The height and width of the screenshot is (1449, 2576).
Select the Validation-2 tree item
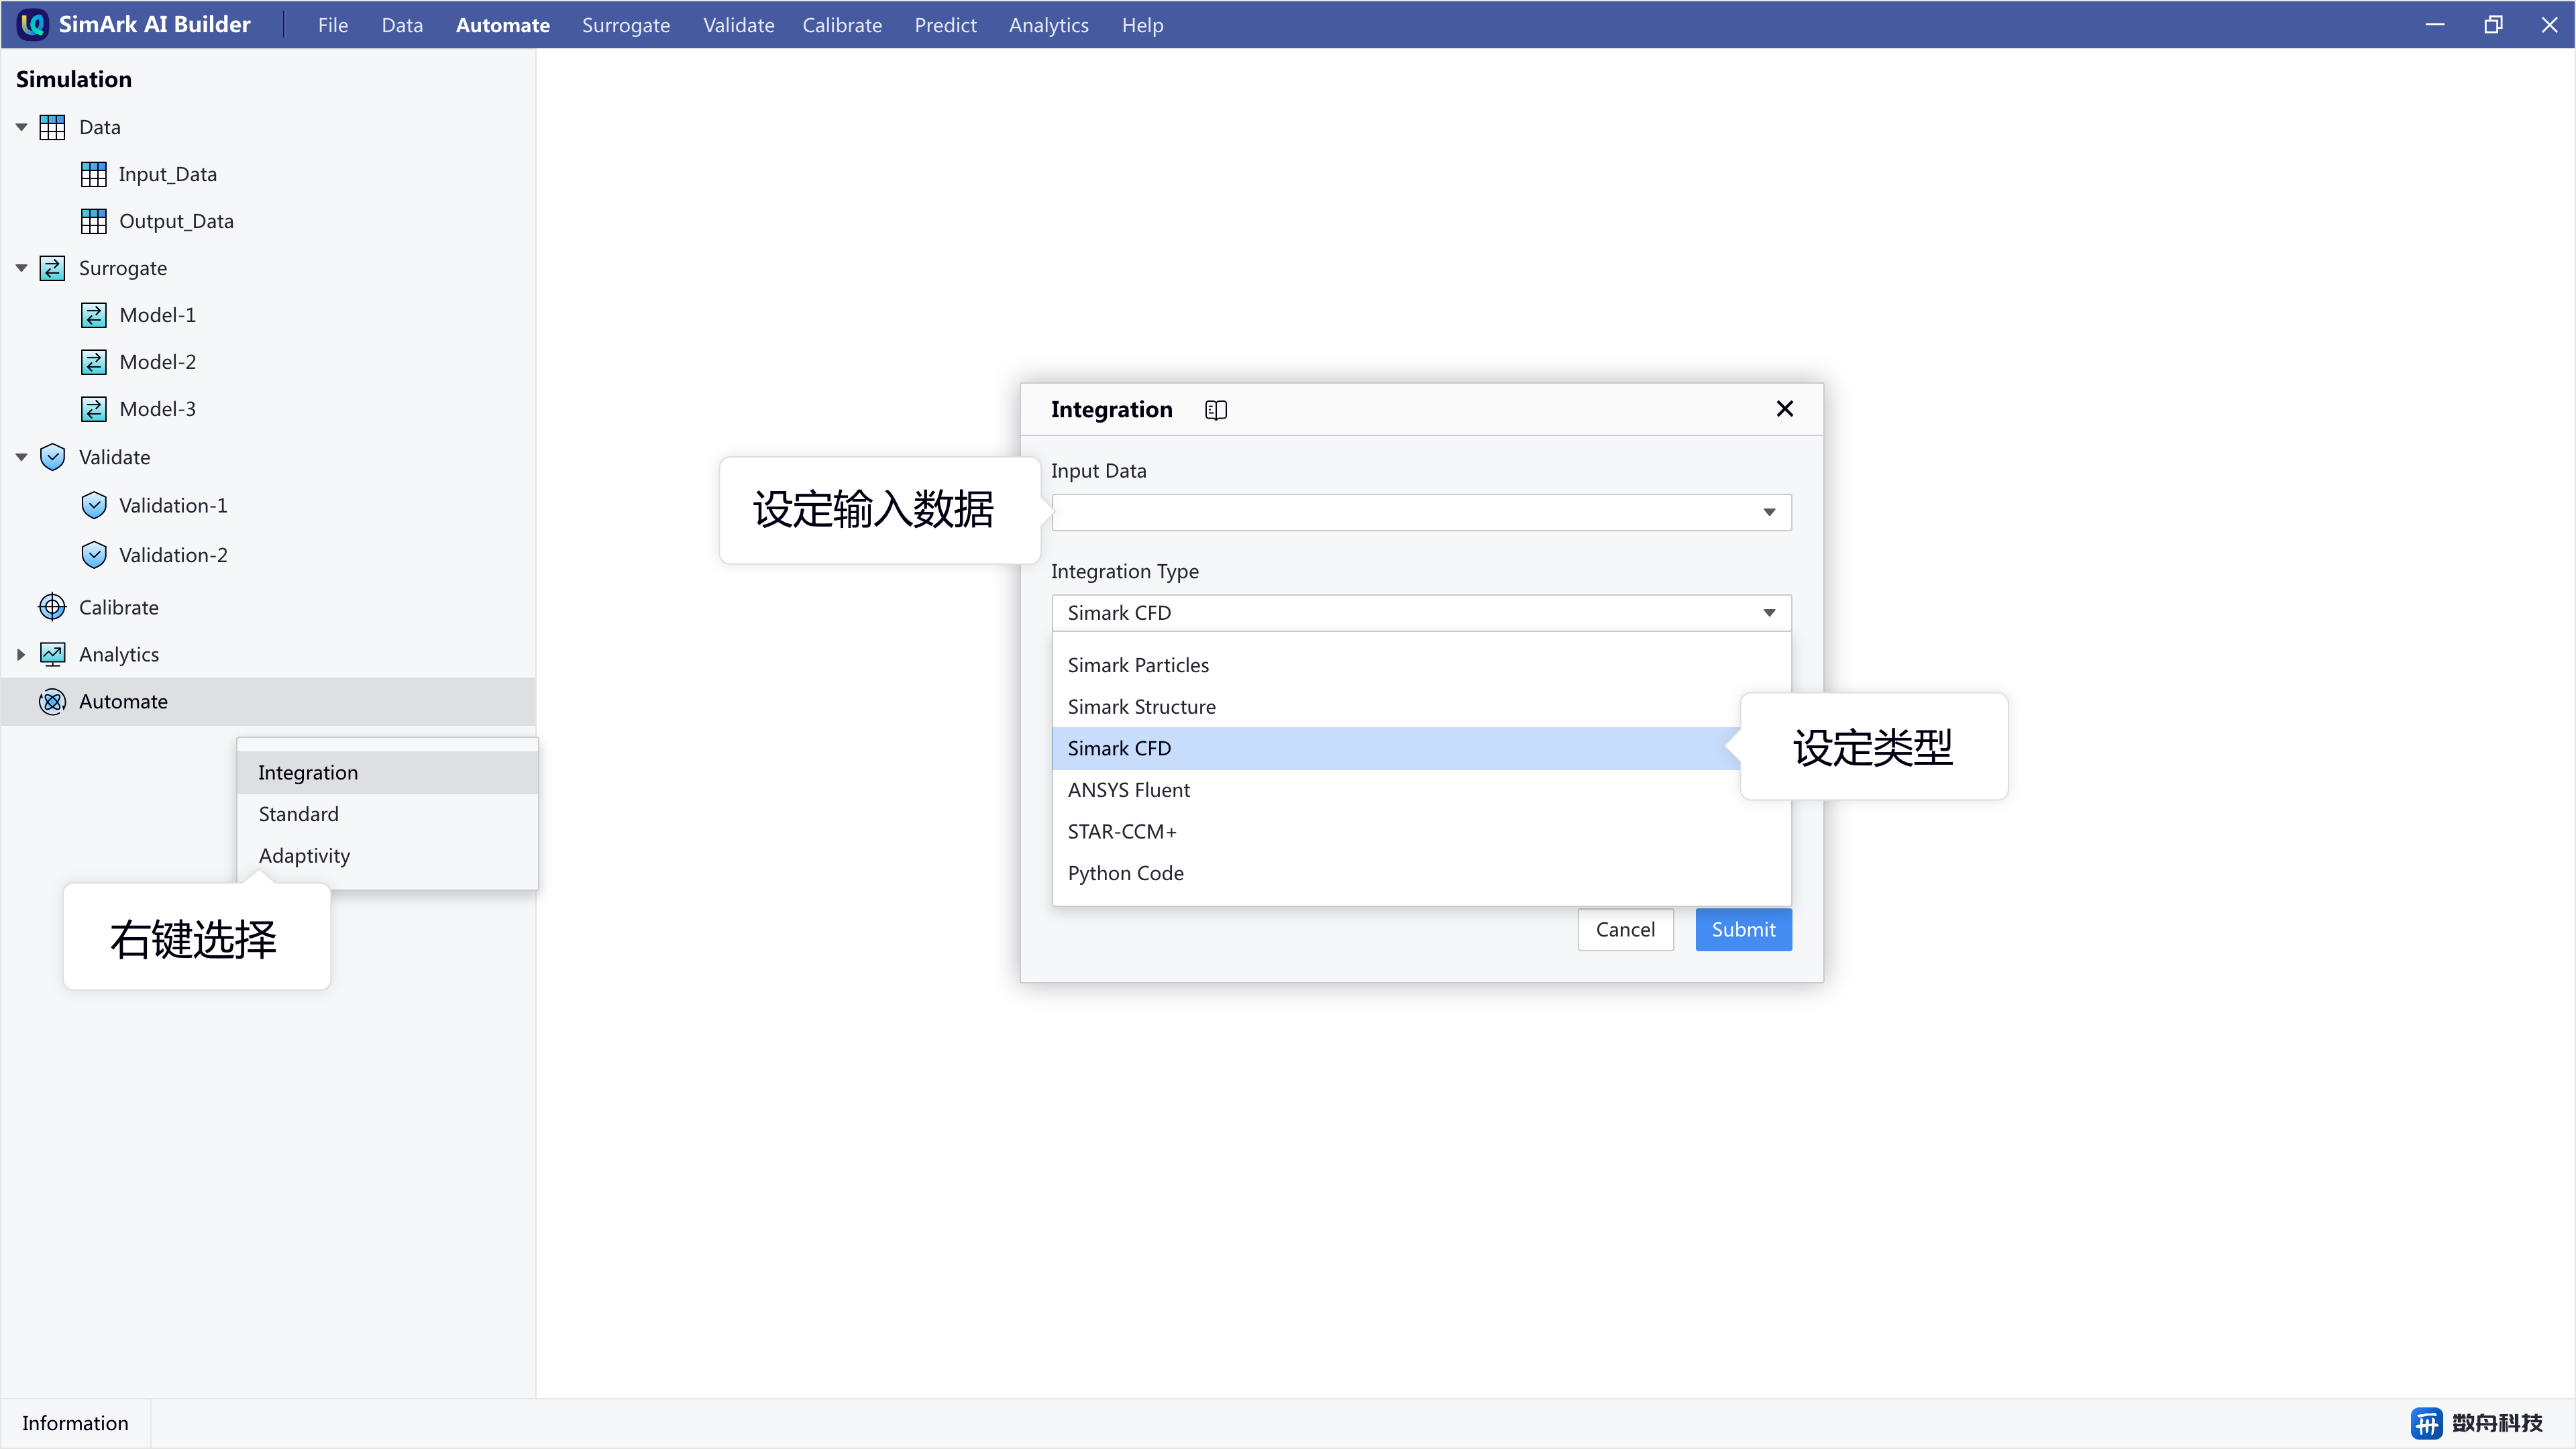pos(173,555)
